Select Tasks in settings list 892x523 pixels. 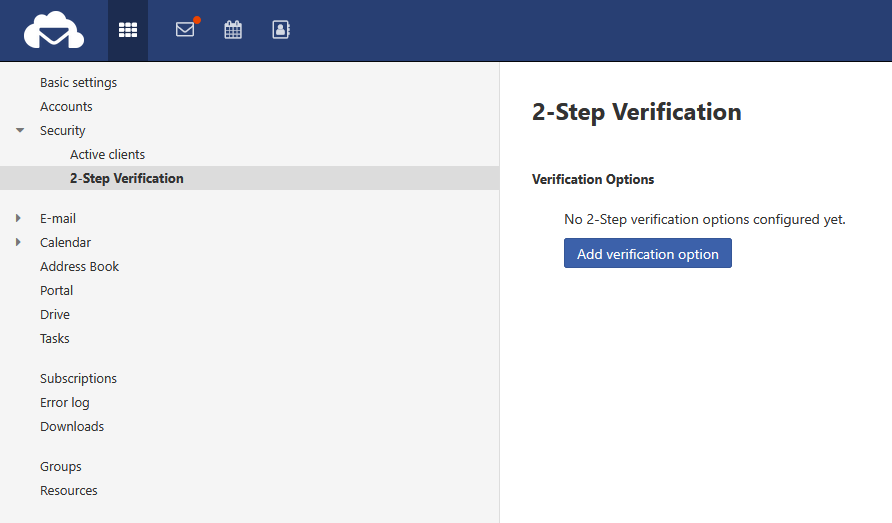(55, 339)
